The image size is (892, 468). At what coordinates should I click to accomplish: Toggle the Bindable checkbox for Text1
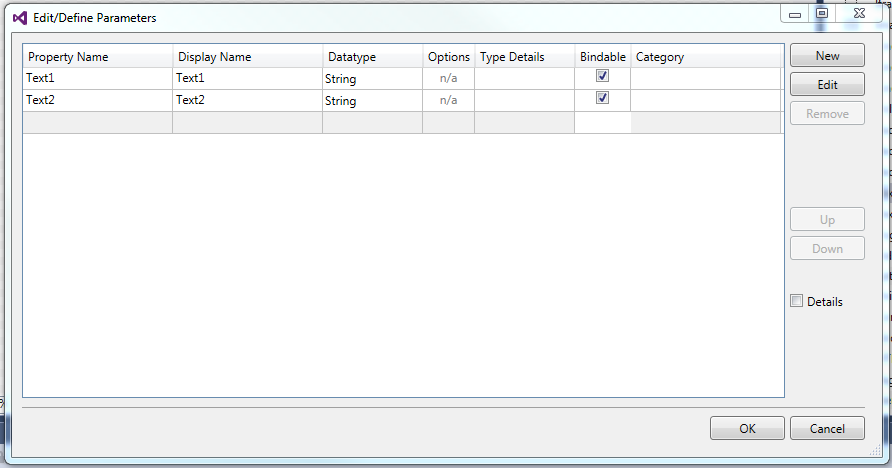[x=602, y=76]
